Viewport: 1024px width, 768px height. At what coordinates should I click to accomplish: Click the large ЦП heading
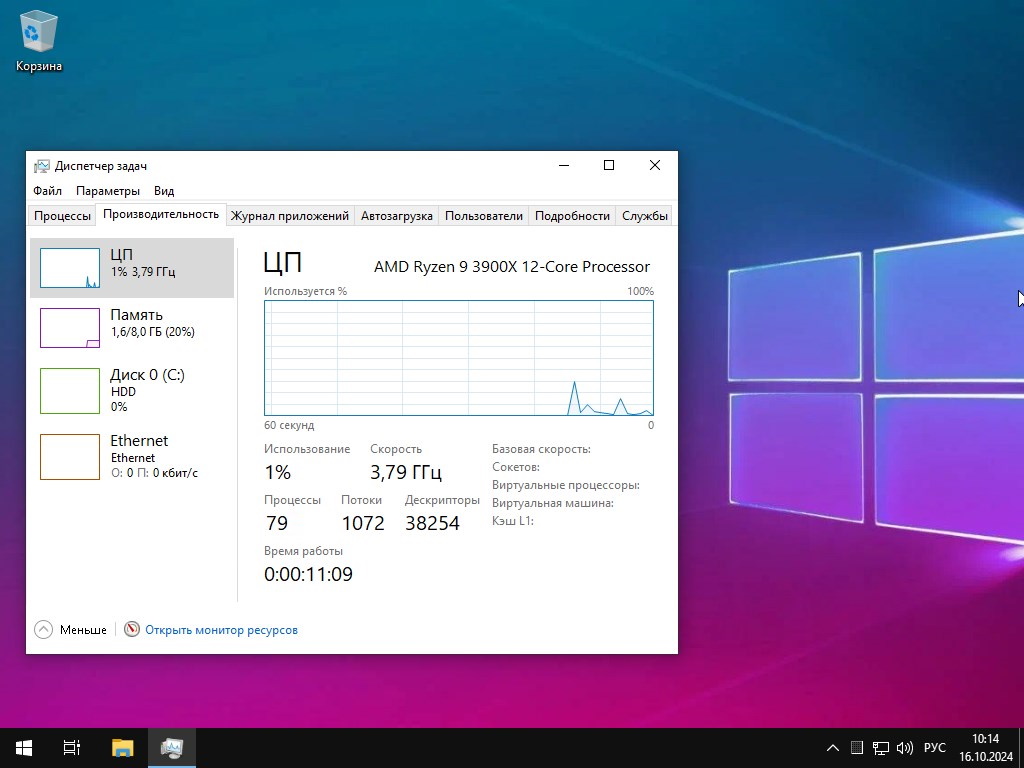click(283, 263)
